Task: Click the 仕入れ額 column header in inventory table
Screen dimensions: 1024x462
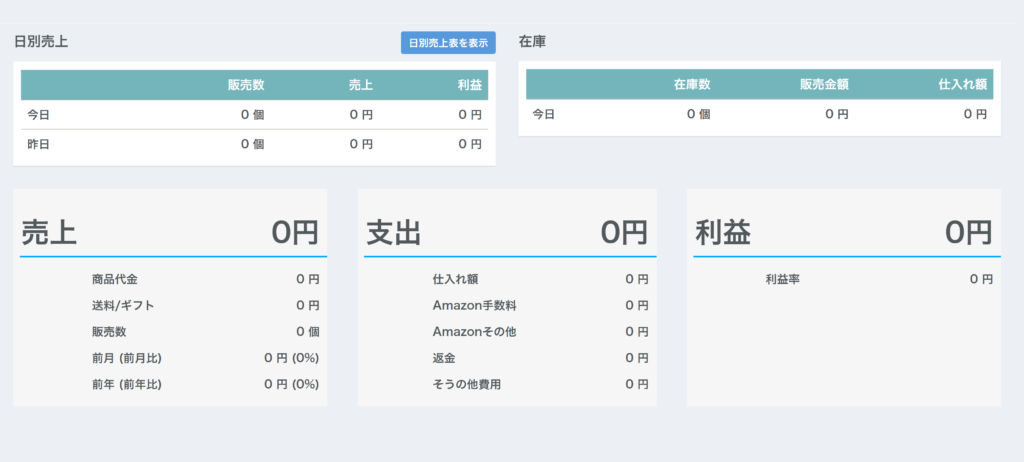Action: (963, 85)
